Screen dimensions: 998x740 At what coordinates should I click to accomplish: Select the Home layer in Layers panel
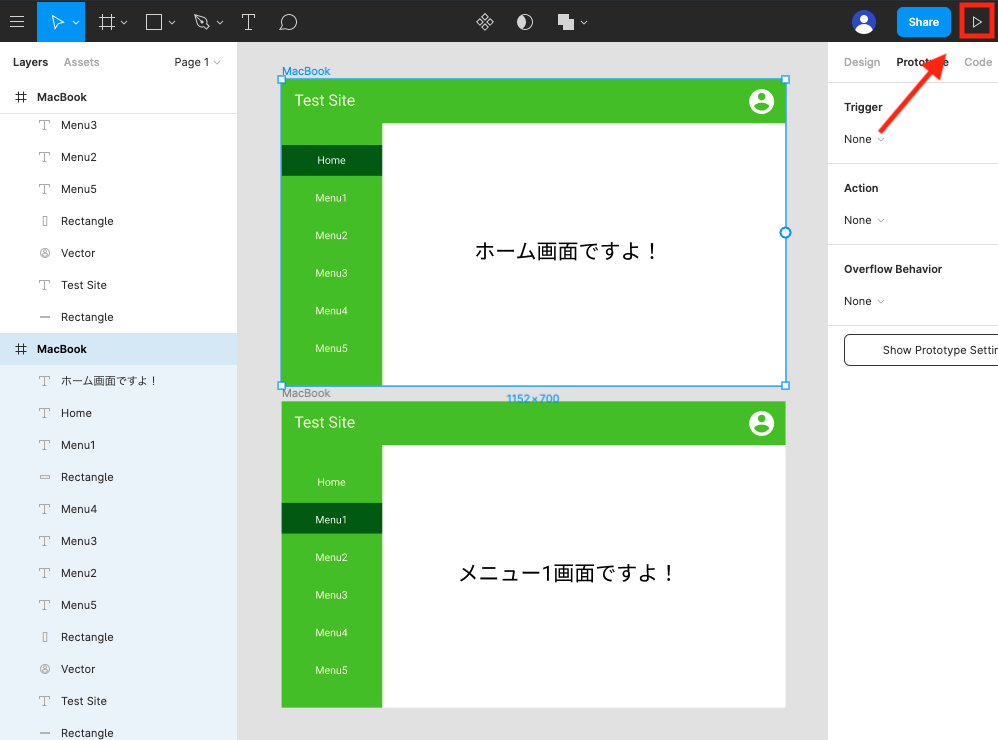click(x=118, y=413)
